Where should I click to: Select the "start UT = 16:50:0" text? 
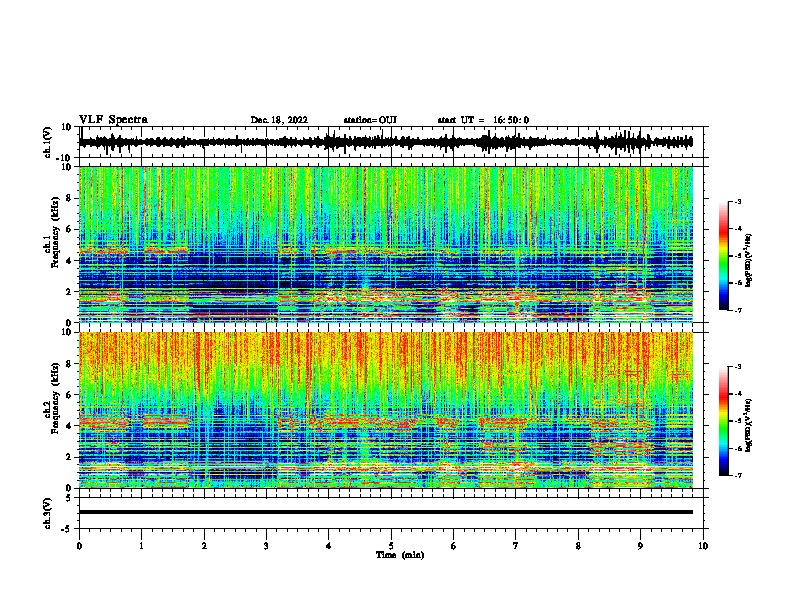click(483, 120)
